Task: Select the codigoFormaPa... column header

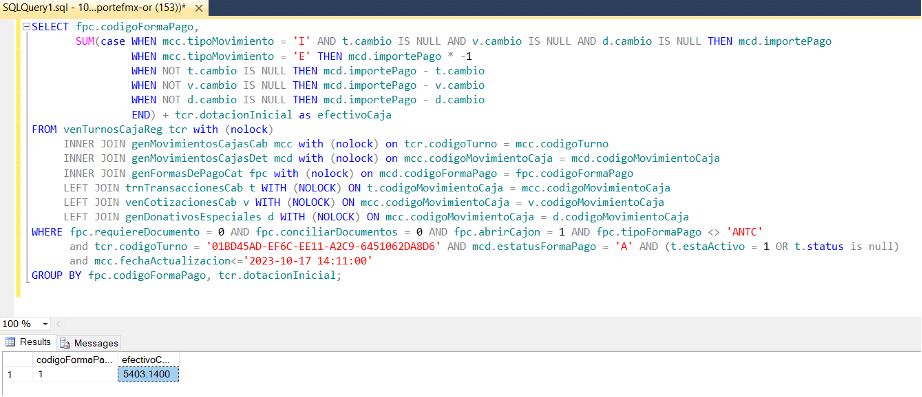Action: coord(75,359)
